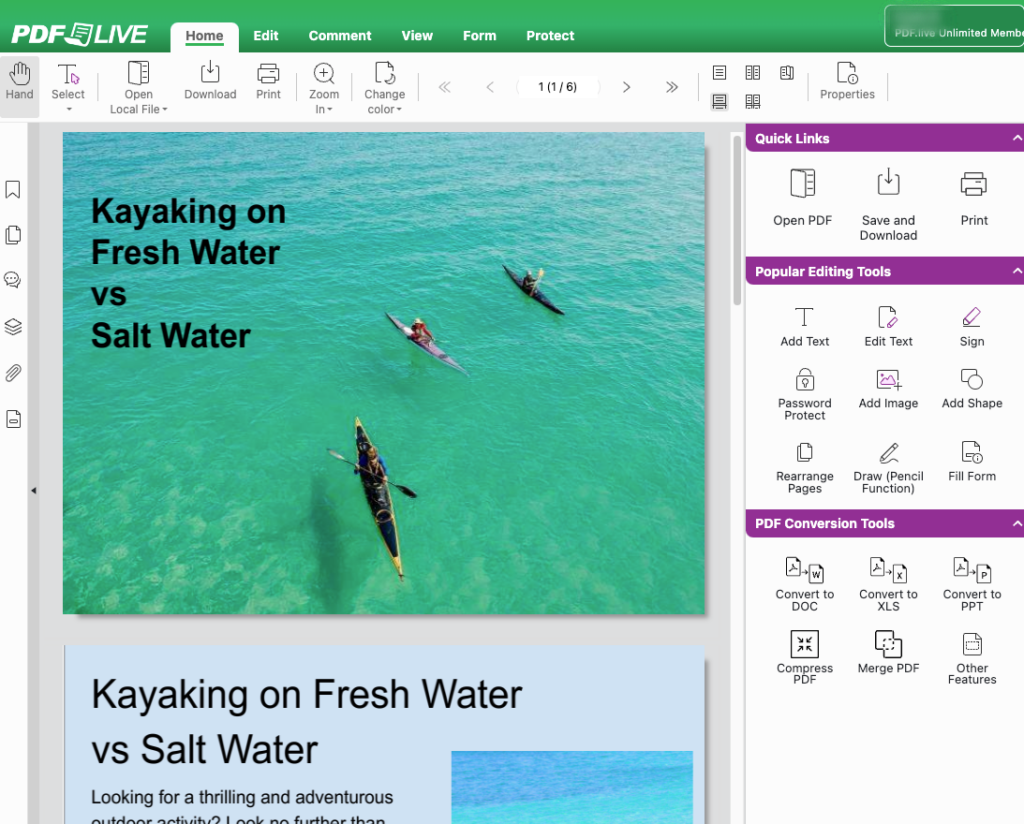1024x824 pixels.
Task: Open the Layers panel
Action: tap(13, 326)
